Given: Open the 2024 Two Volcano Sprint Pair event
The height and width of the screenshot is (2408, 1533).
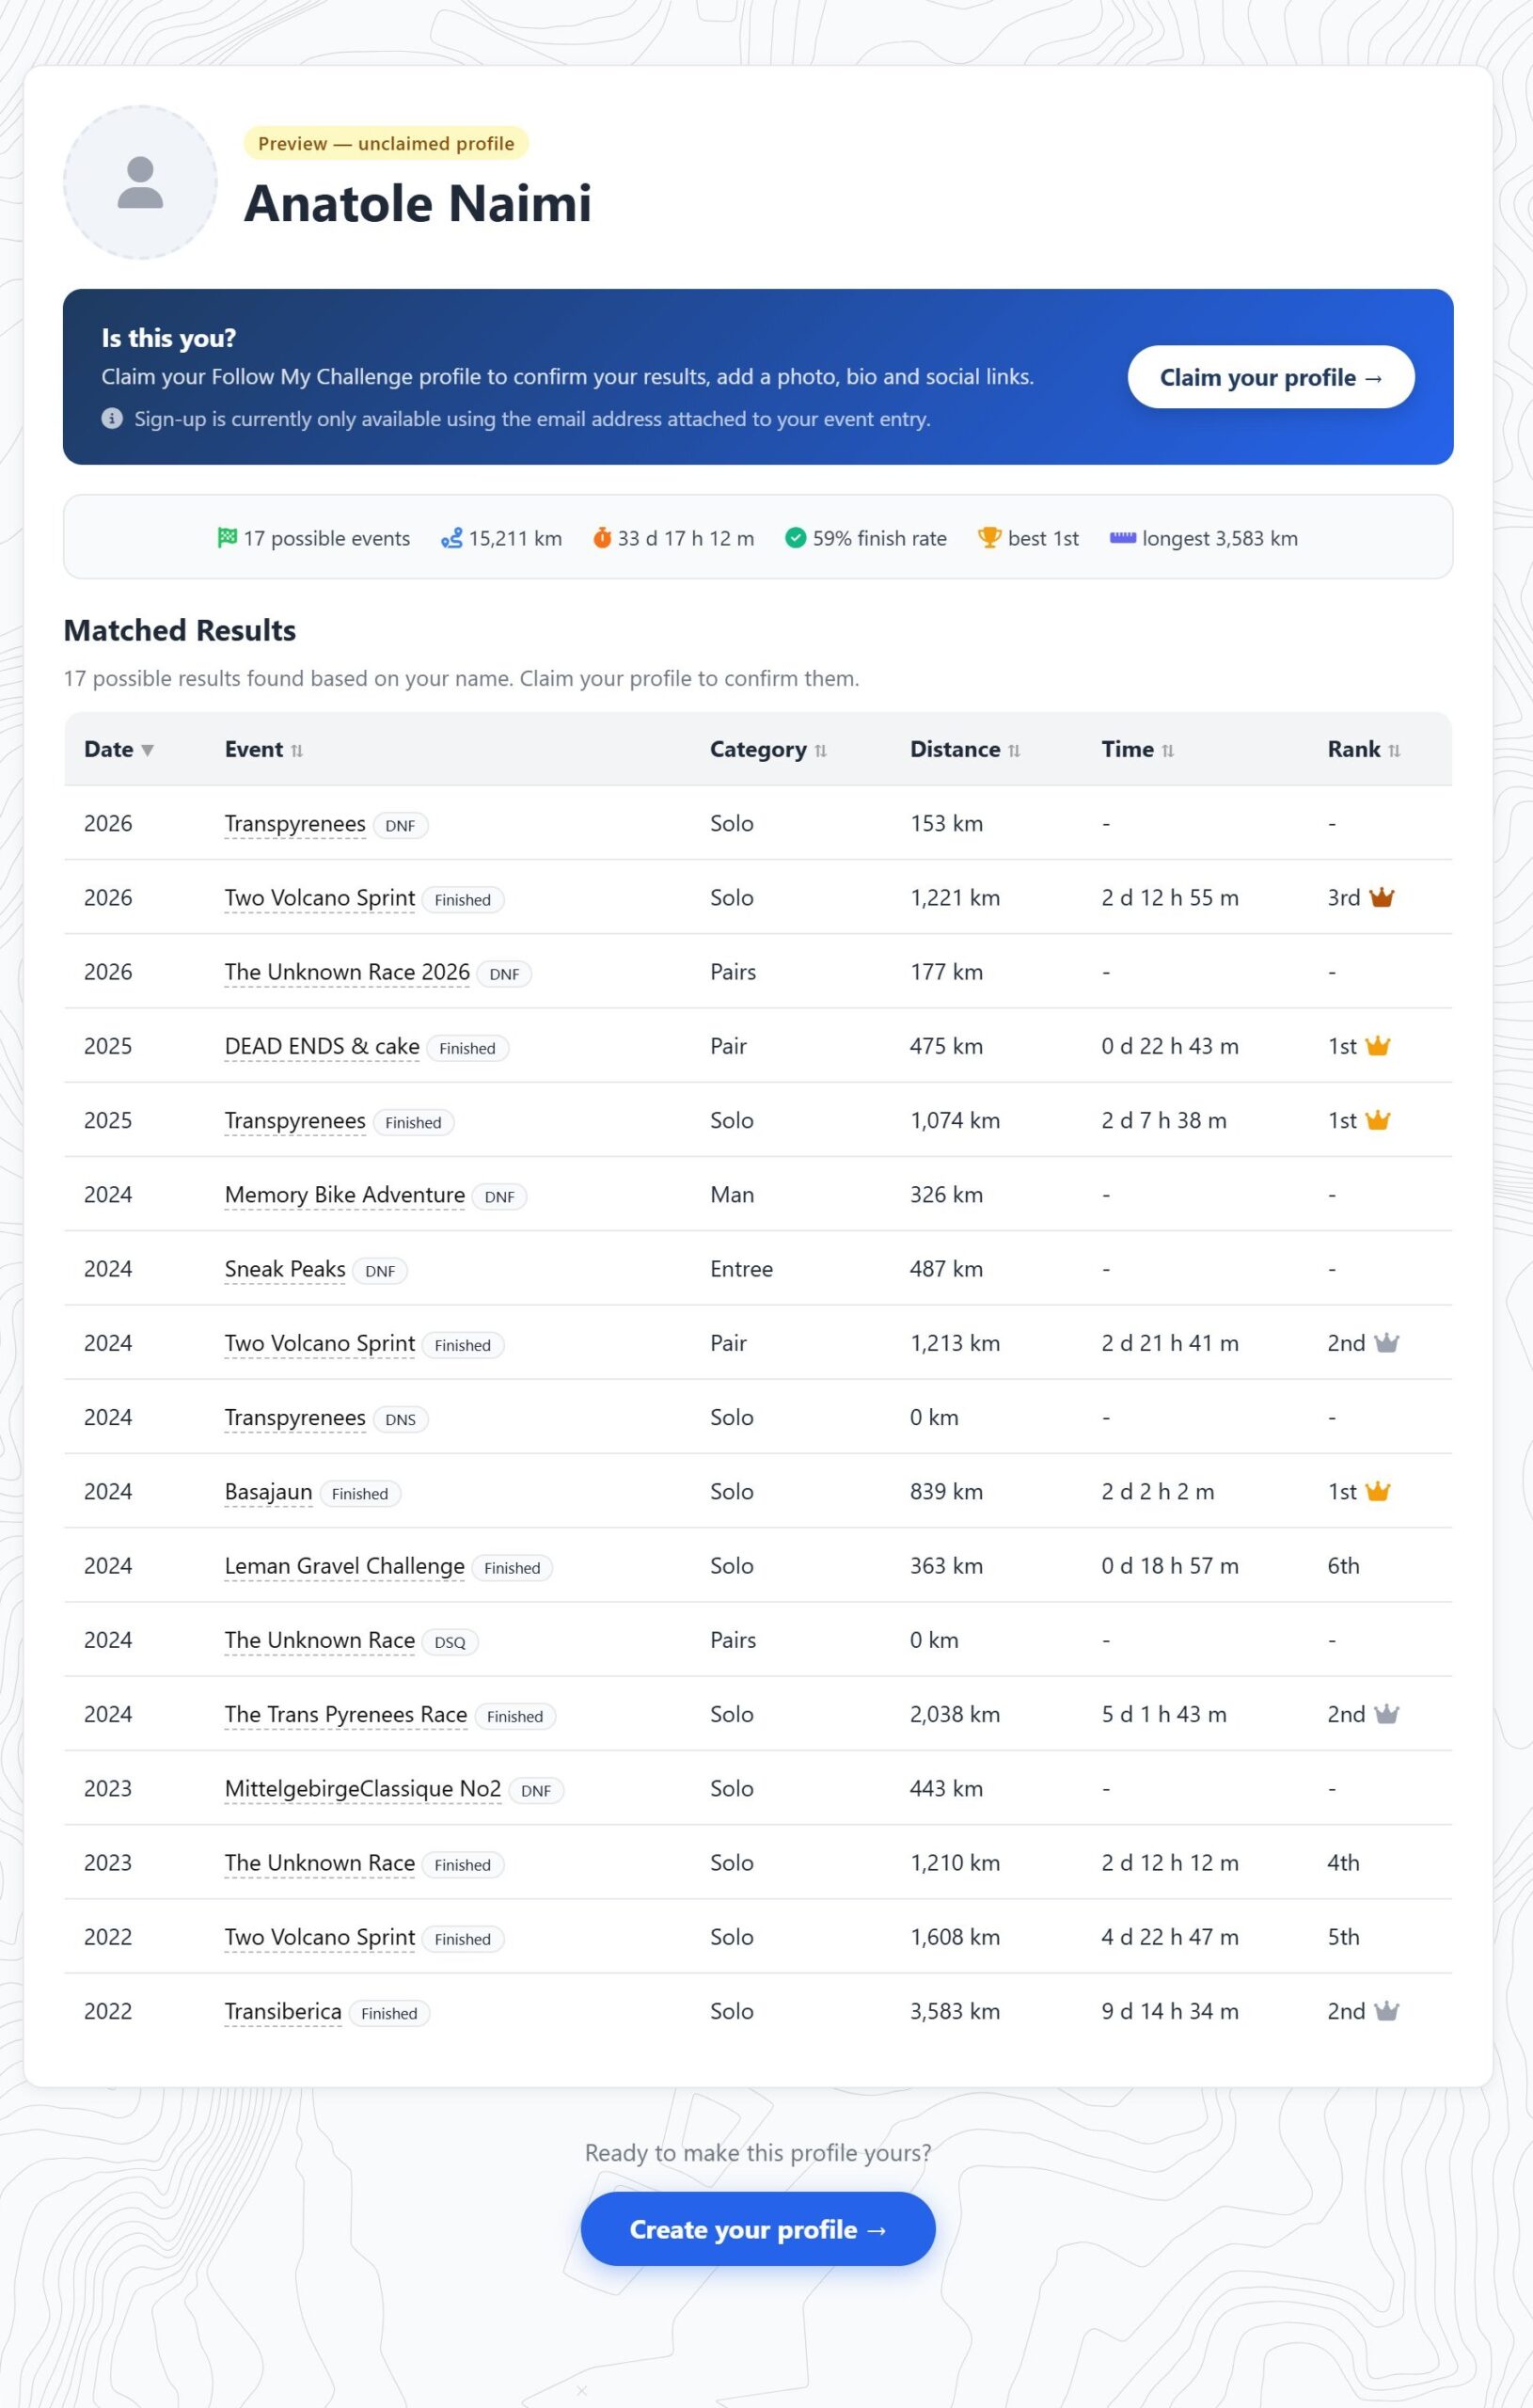Looking at the screenshot, I should [x=320, y=1343].
